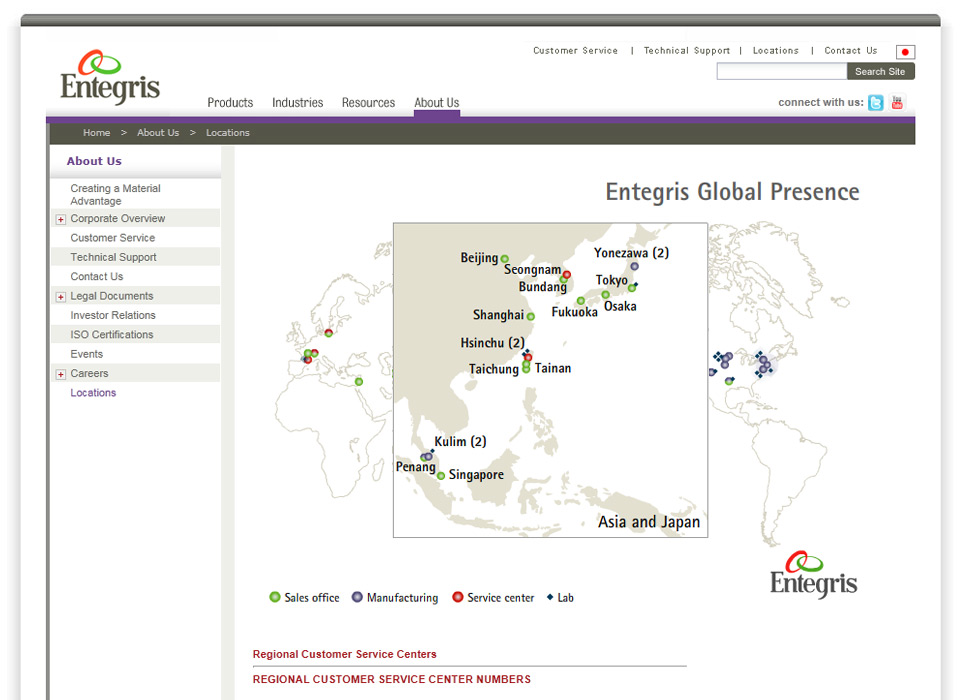Click Regional Customer Service Center Numbers text
This screenshot has height=700, width=960.
392,679
